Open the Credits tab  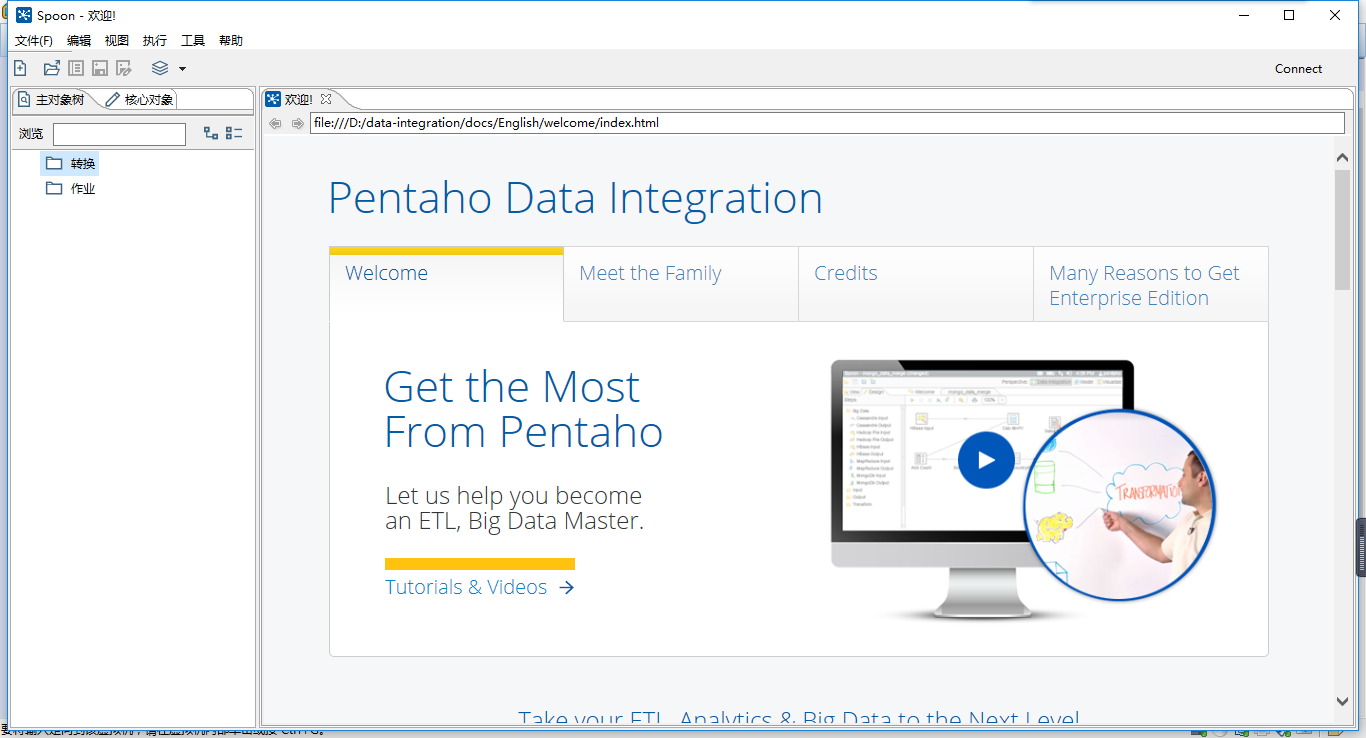point(916,284)
